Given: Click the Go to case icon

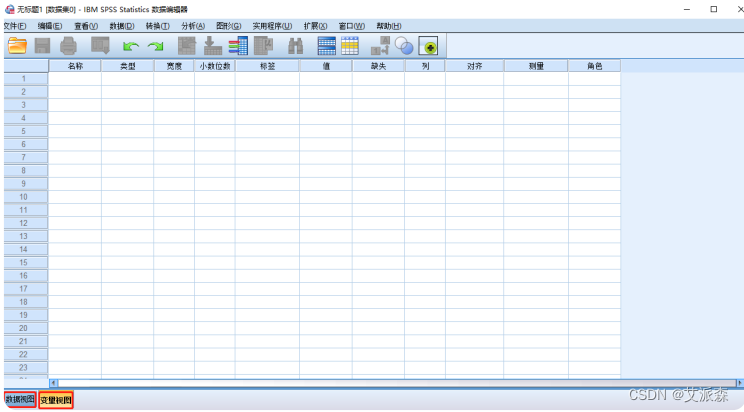Looking at the screenshot, I should point(187,46).
